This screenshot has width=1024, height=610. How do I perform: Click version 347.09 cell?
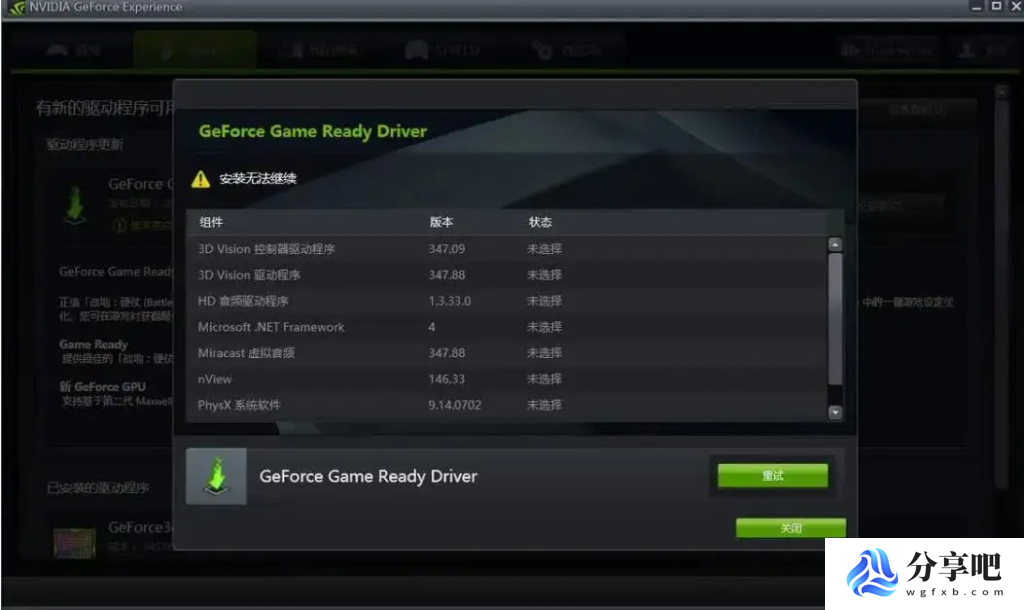447,249
